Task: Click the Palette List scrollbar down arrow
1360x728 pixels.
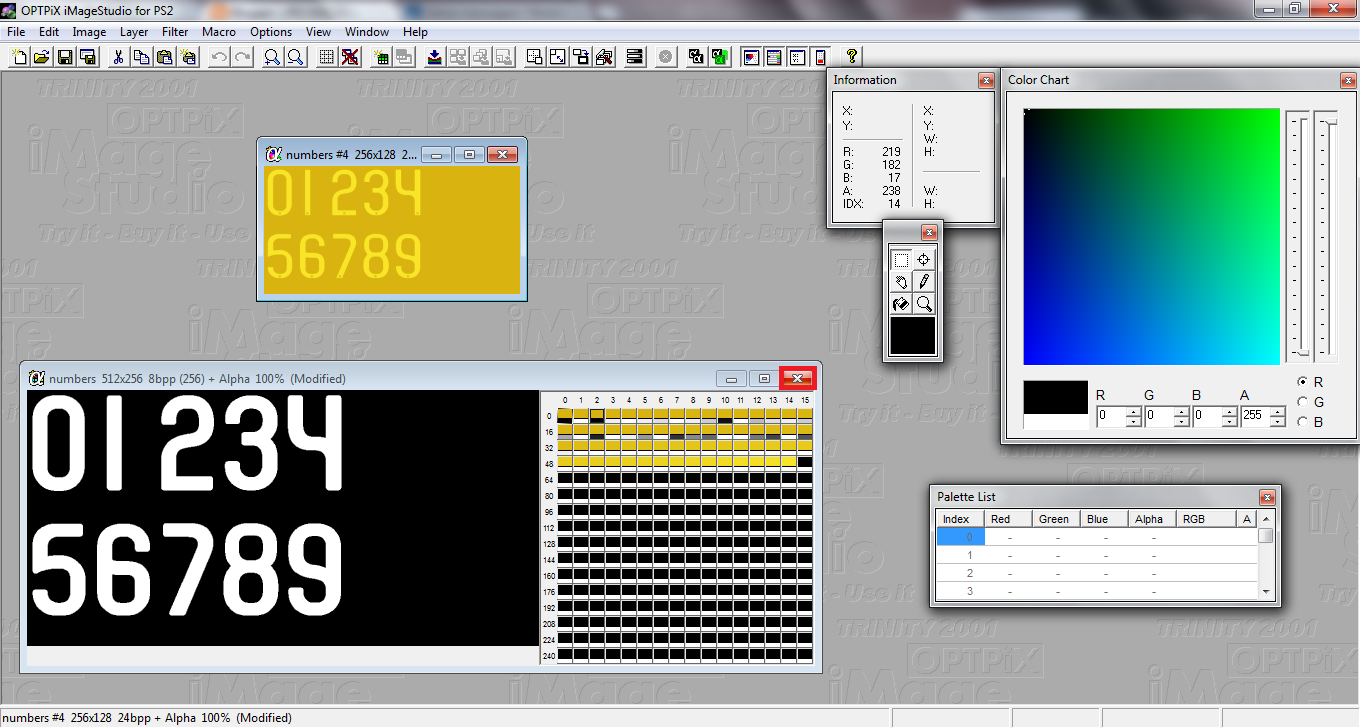Action: [x=1267, y=592]
